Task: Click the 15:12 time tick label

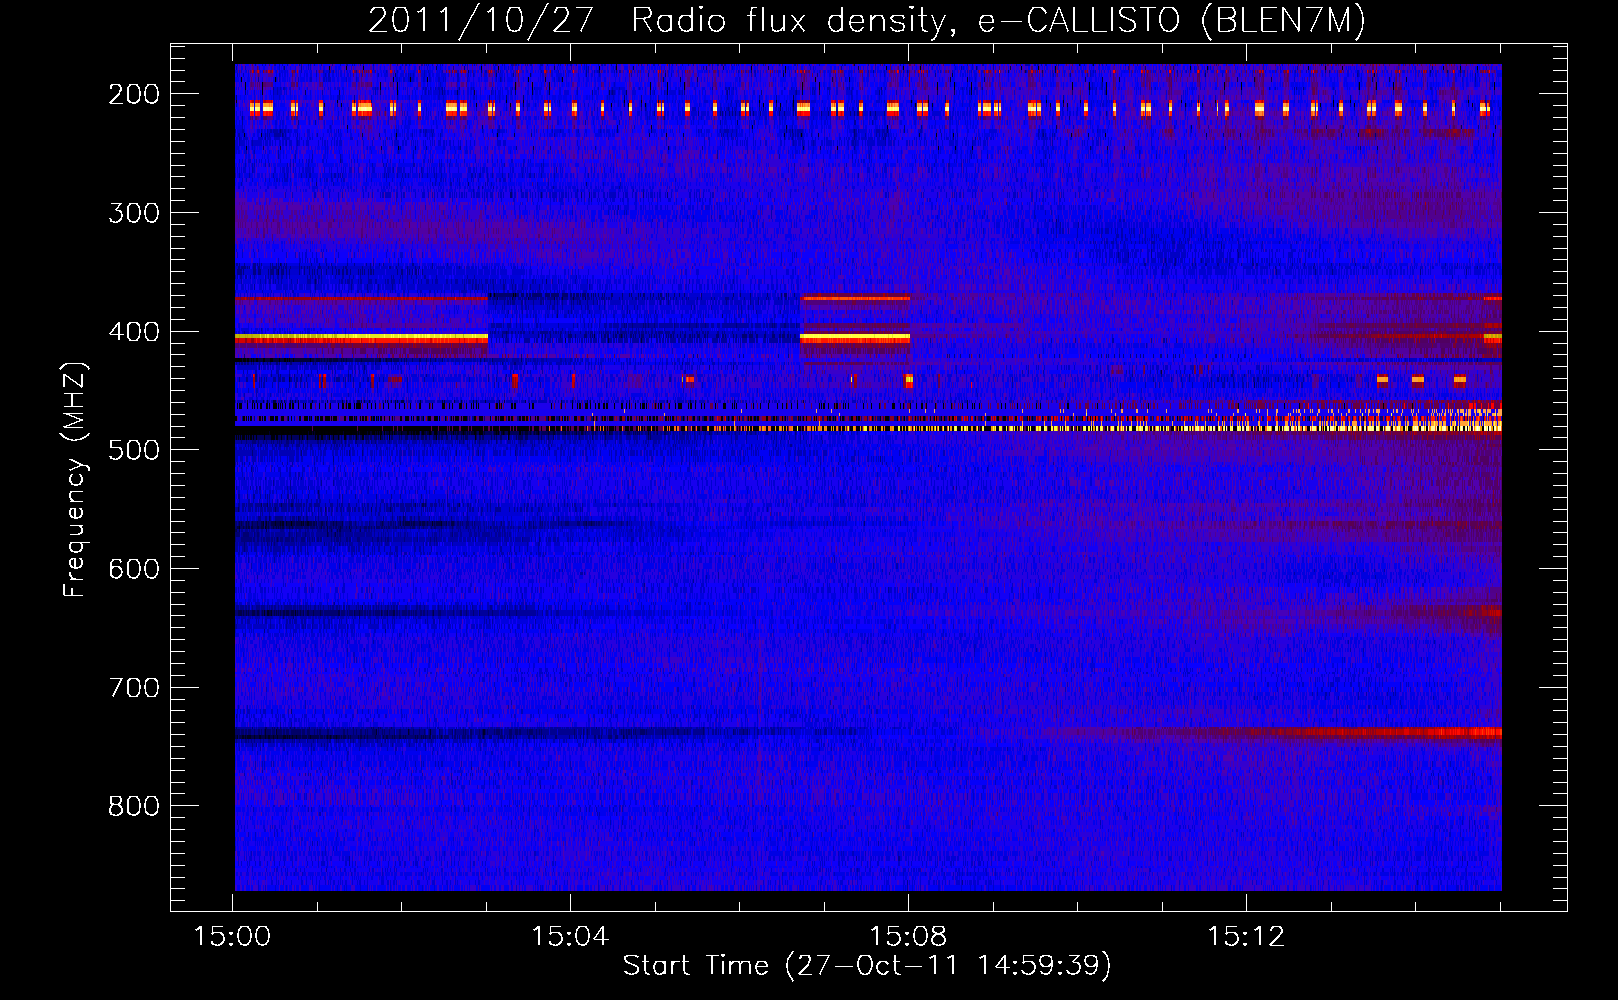Action: 1246,937
